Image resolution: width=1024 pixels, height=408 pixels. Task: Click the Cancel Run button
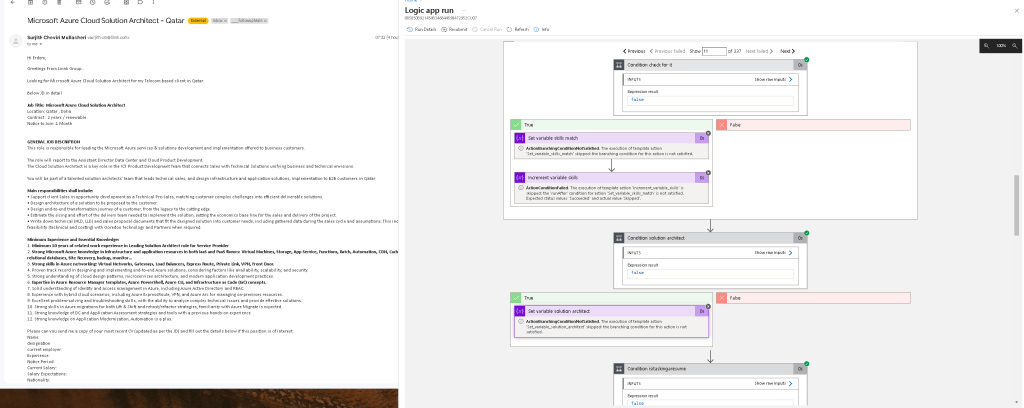click(487, 29)
